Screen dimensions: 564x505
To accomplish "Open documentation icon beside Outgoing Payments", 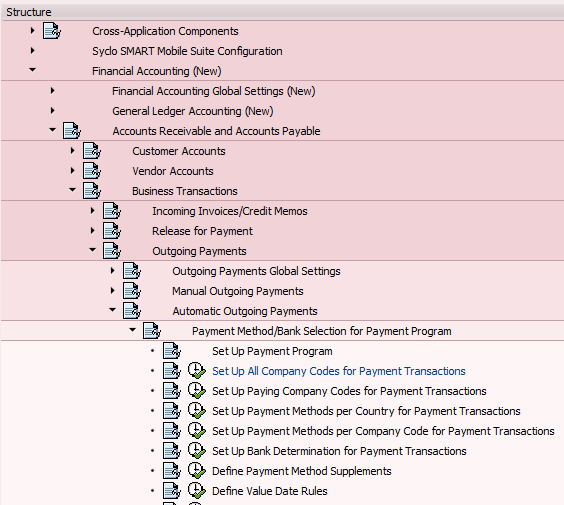I will (112, 251).
